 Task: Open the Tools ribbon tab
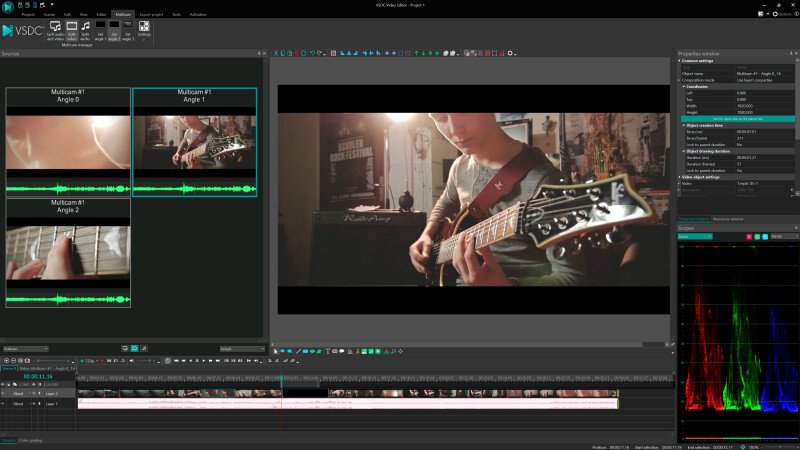[177, 15]
